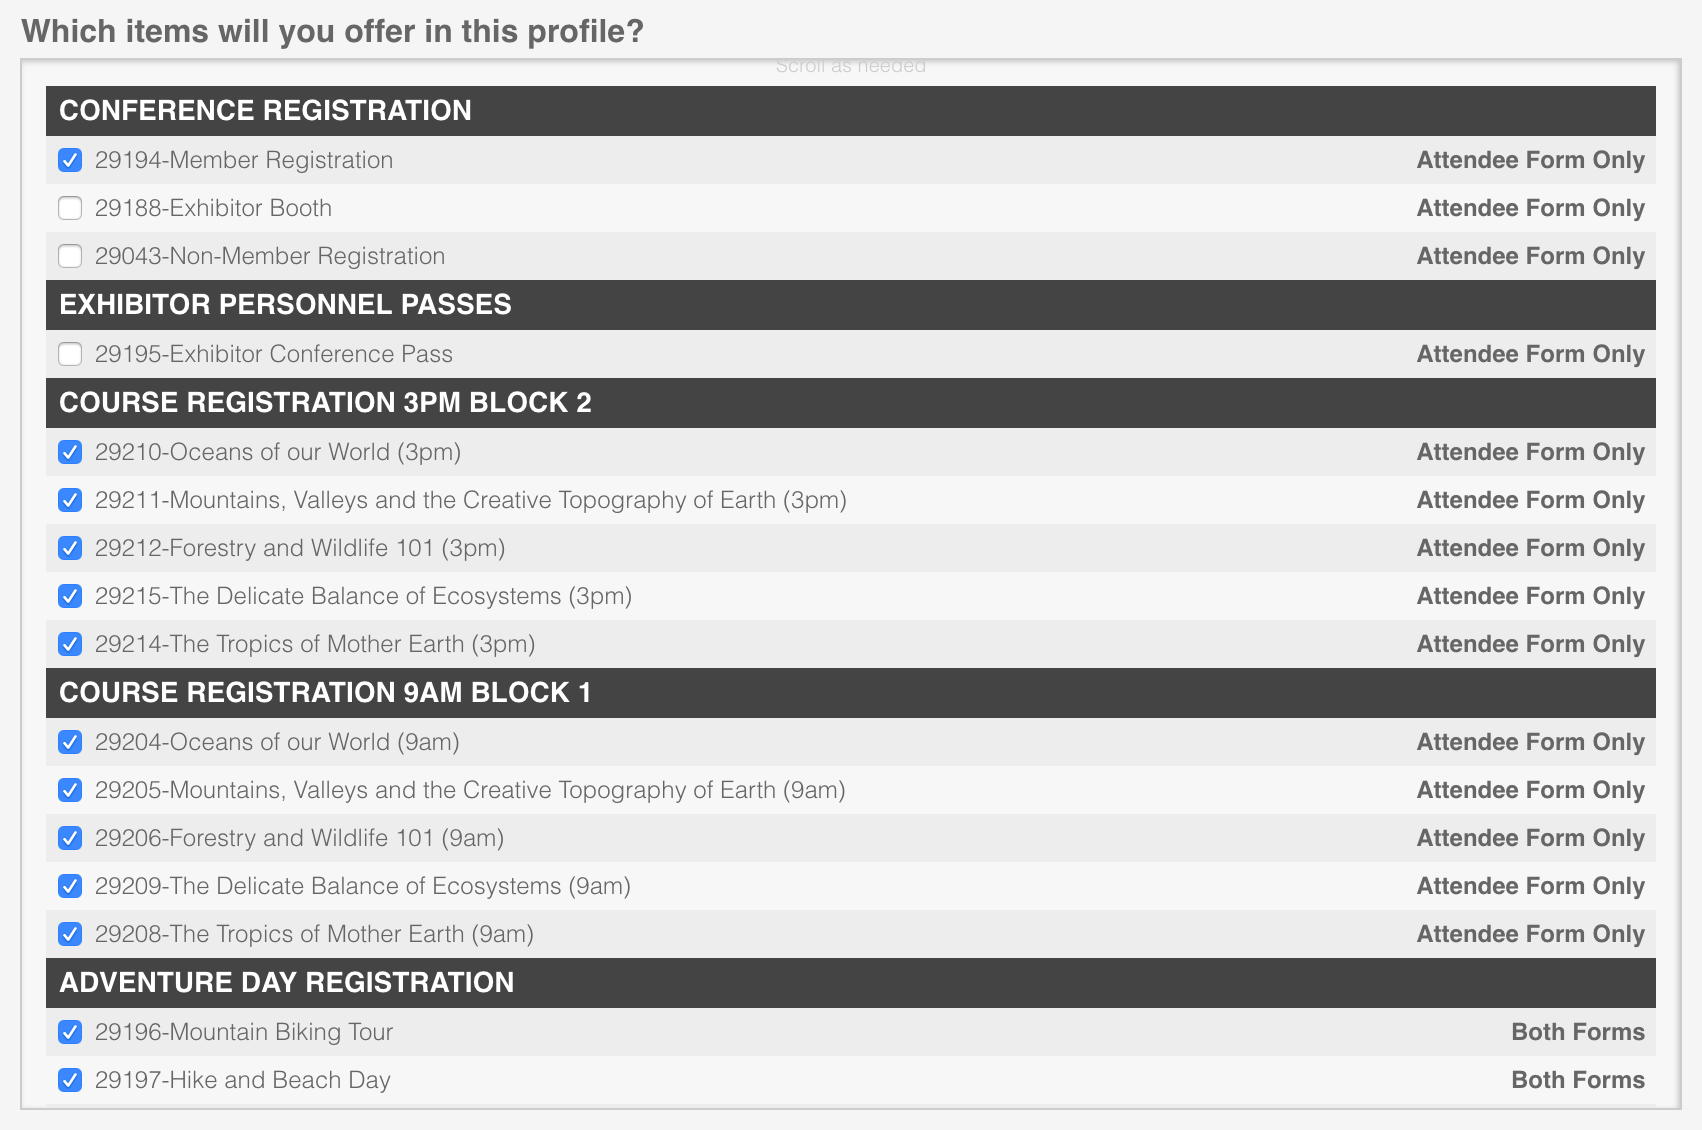The image size is (1702, 1130).
Task: Deselect 29205-Mountains, Valleys 9am course checkbox
Action: [70, 790]
